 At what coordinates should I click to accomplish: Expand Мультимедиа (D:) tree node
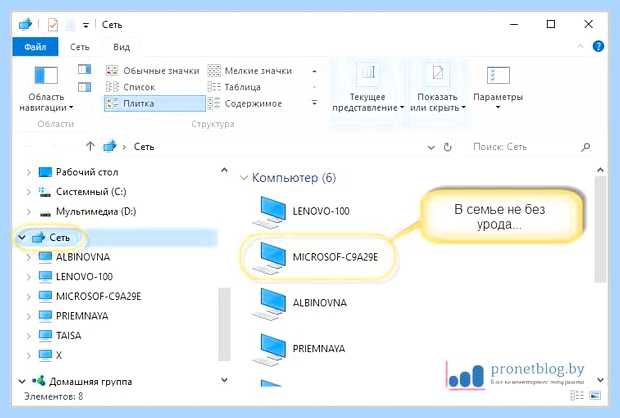(x=28, y=212)
